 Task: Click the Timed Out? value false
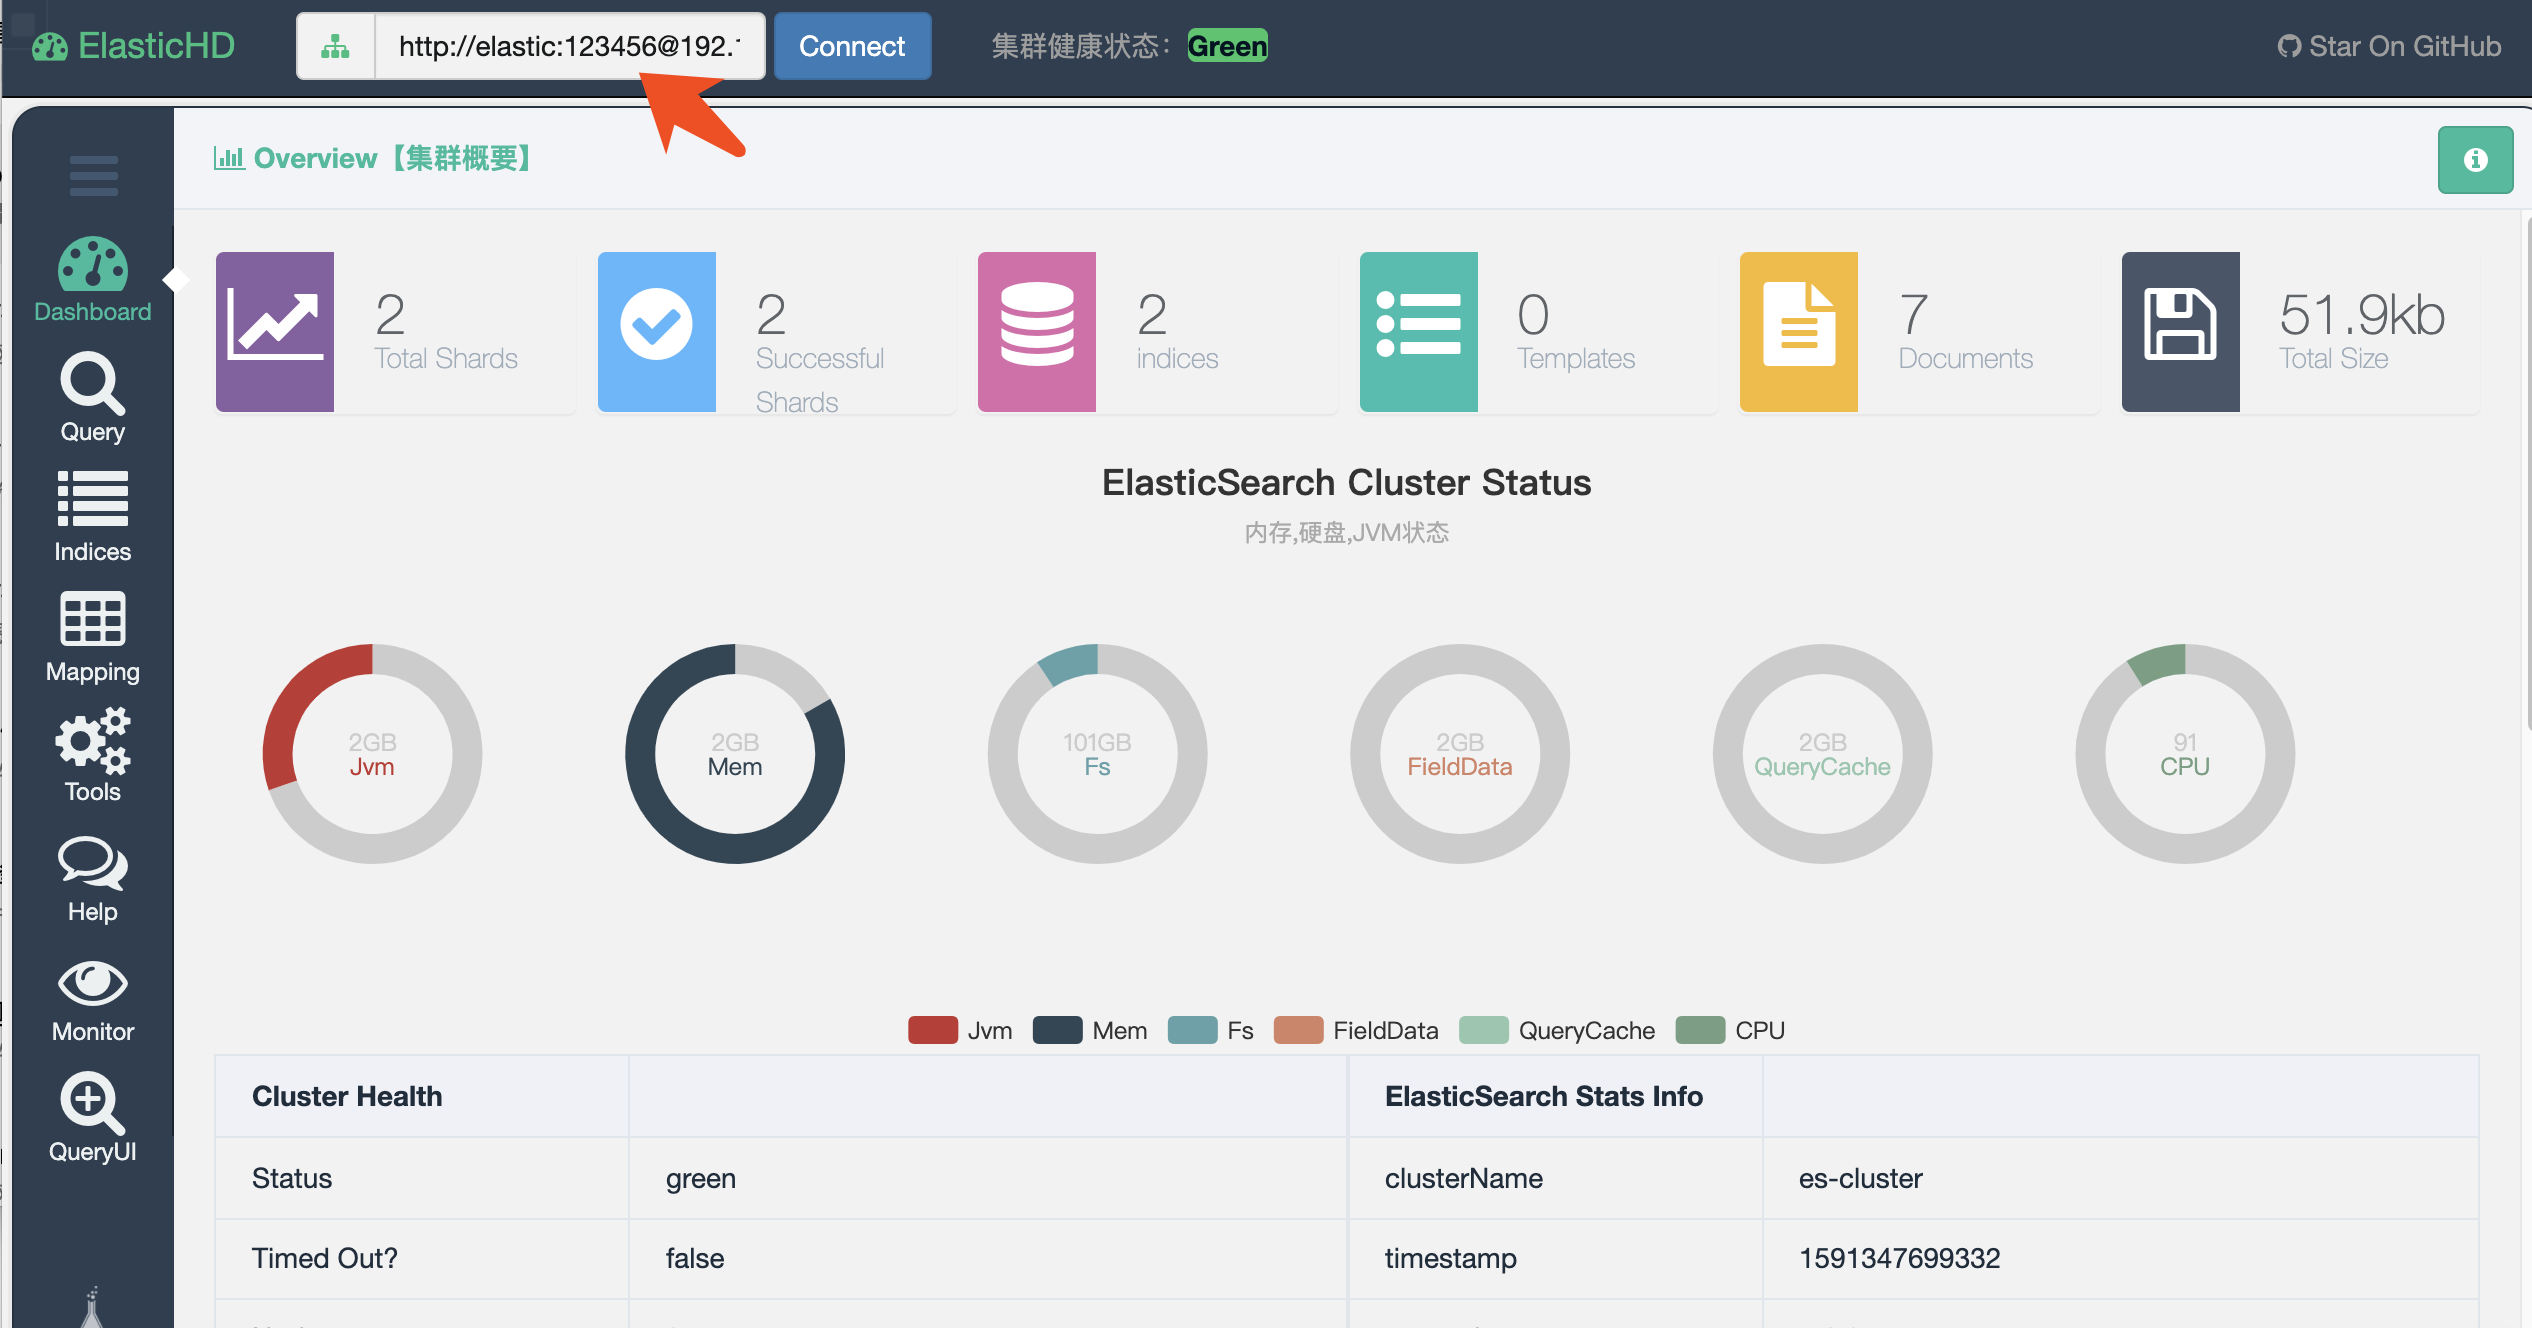tap(694, 1258)
